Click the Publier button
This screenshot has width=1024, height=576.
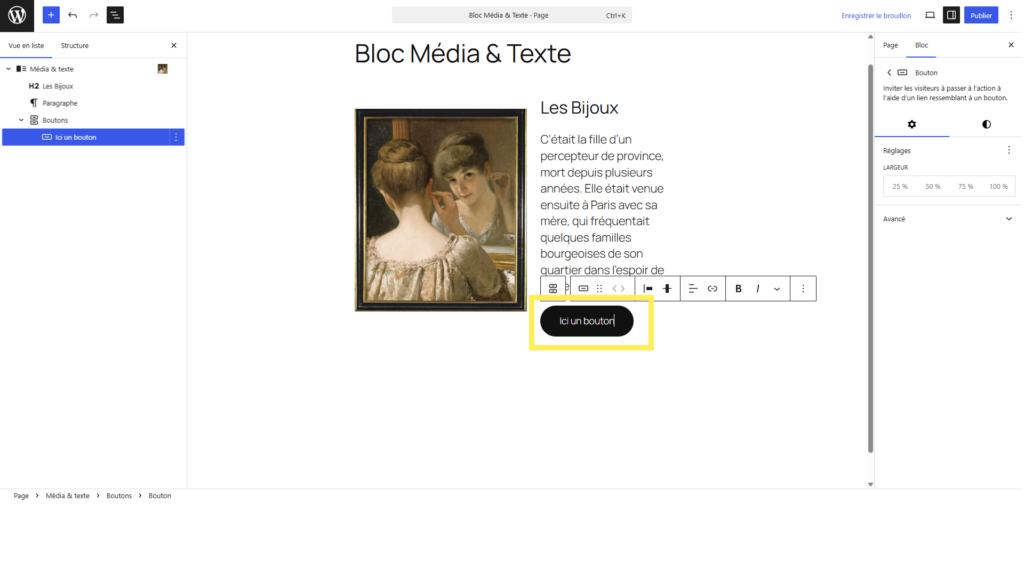coord(981,15)
